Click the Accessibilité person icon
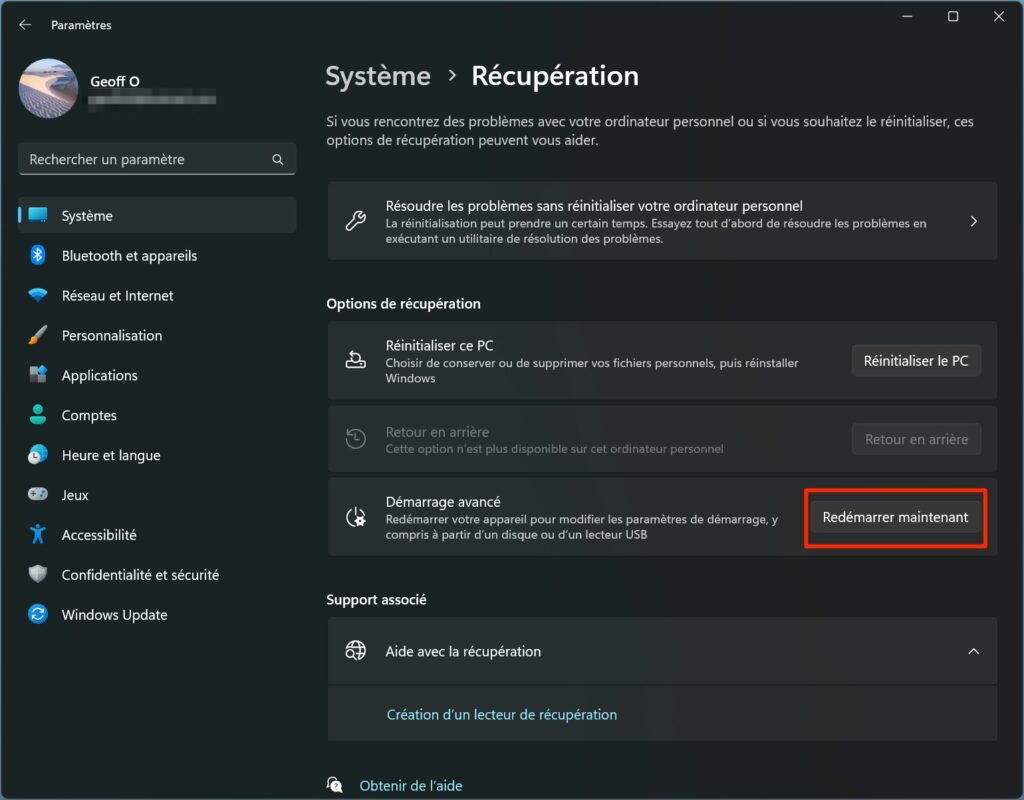1024x800 pixels. tap(38, 535)
